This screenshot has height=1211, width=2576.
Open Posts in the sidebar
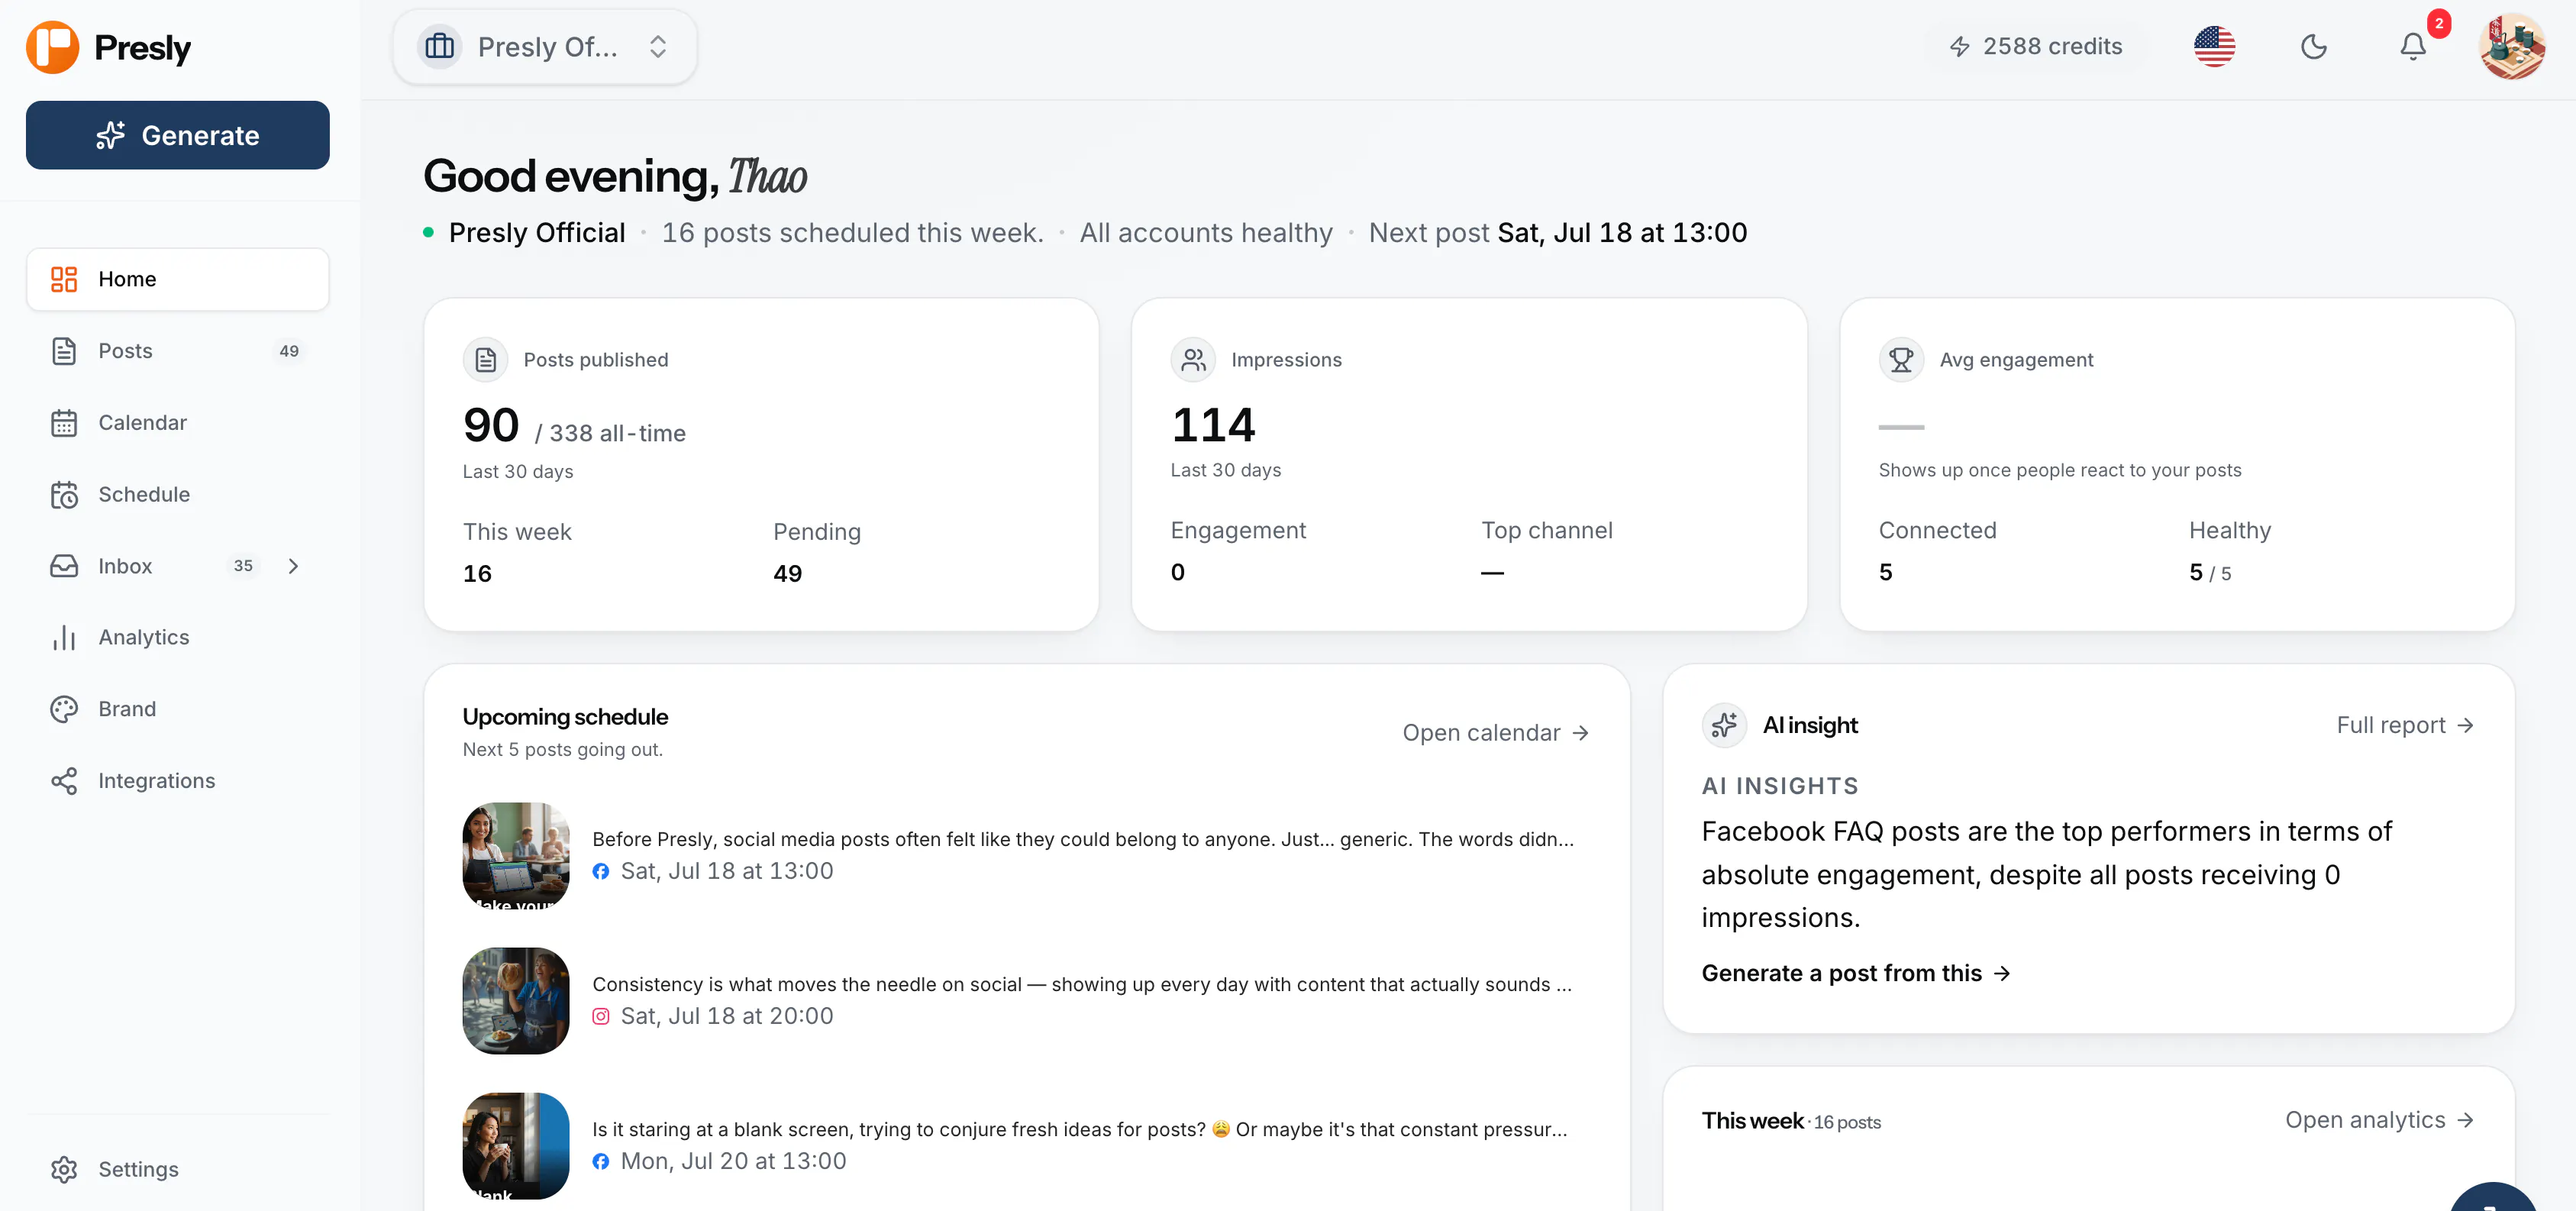tap(178, 351)
